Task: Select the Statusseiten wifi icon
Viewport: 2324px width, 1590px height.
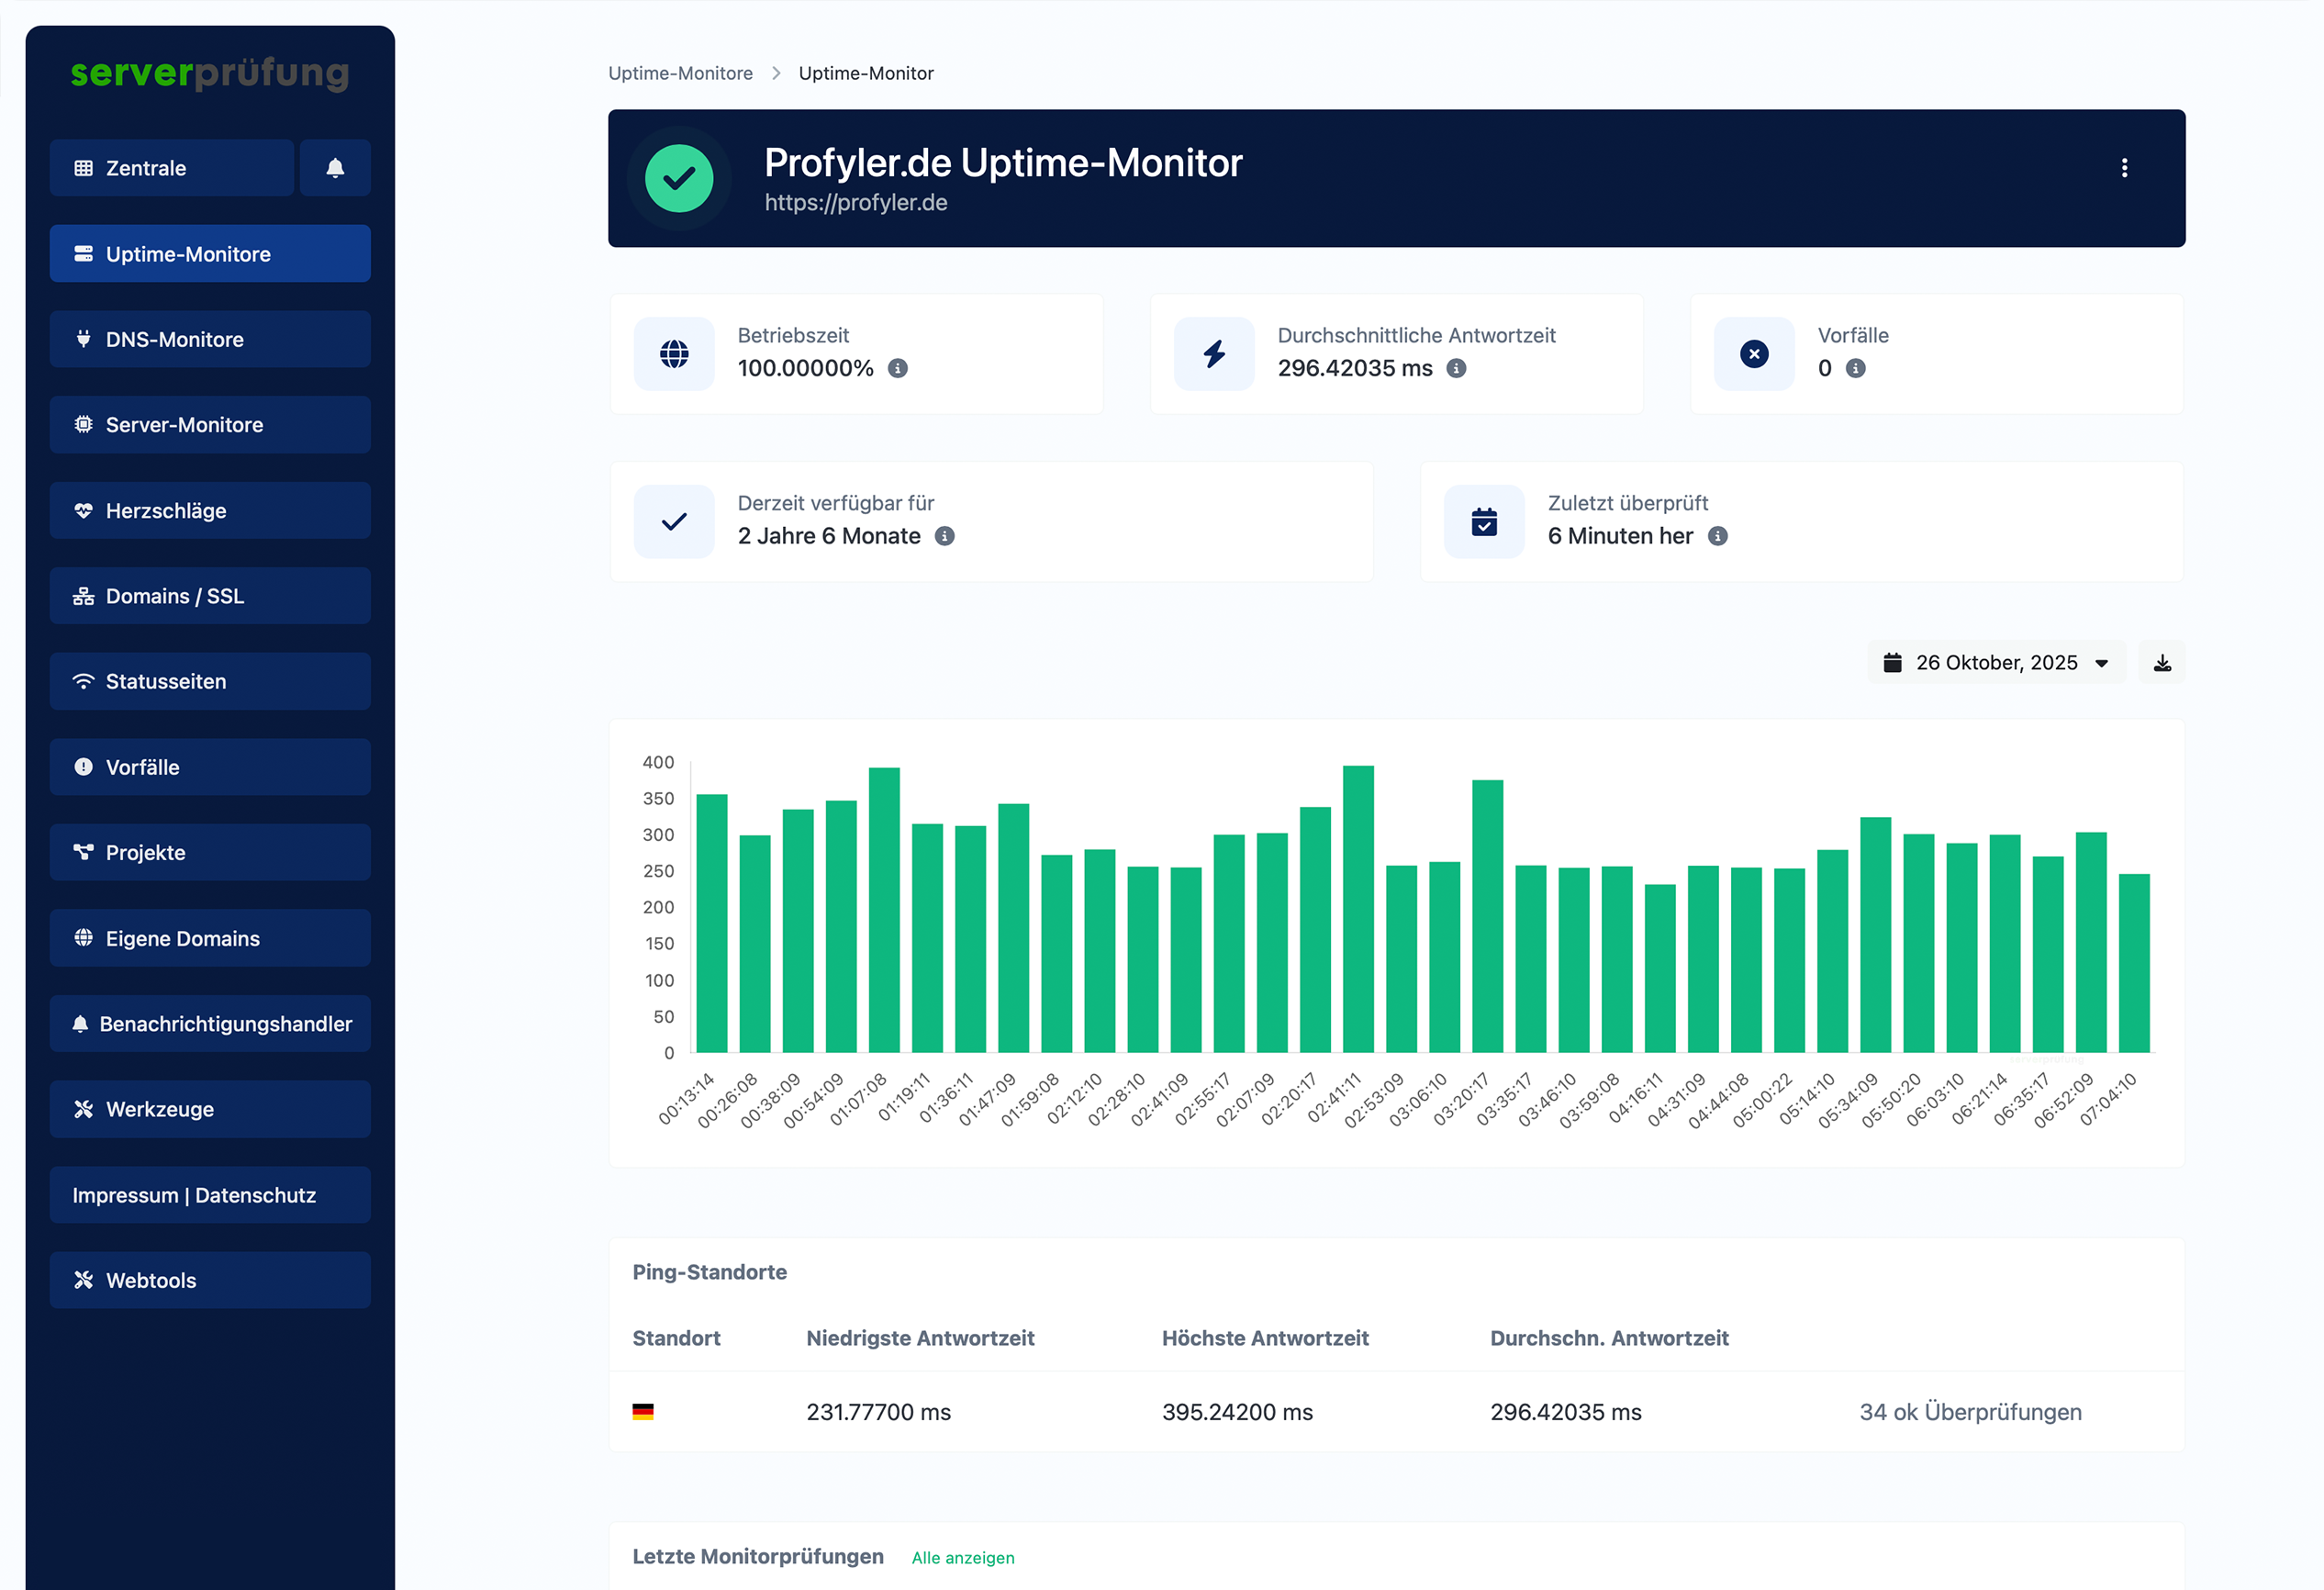Action: tap(84, 681)
